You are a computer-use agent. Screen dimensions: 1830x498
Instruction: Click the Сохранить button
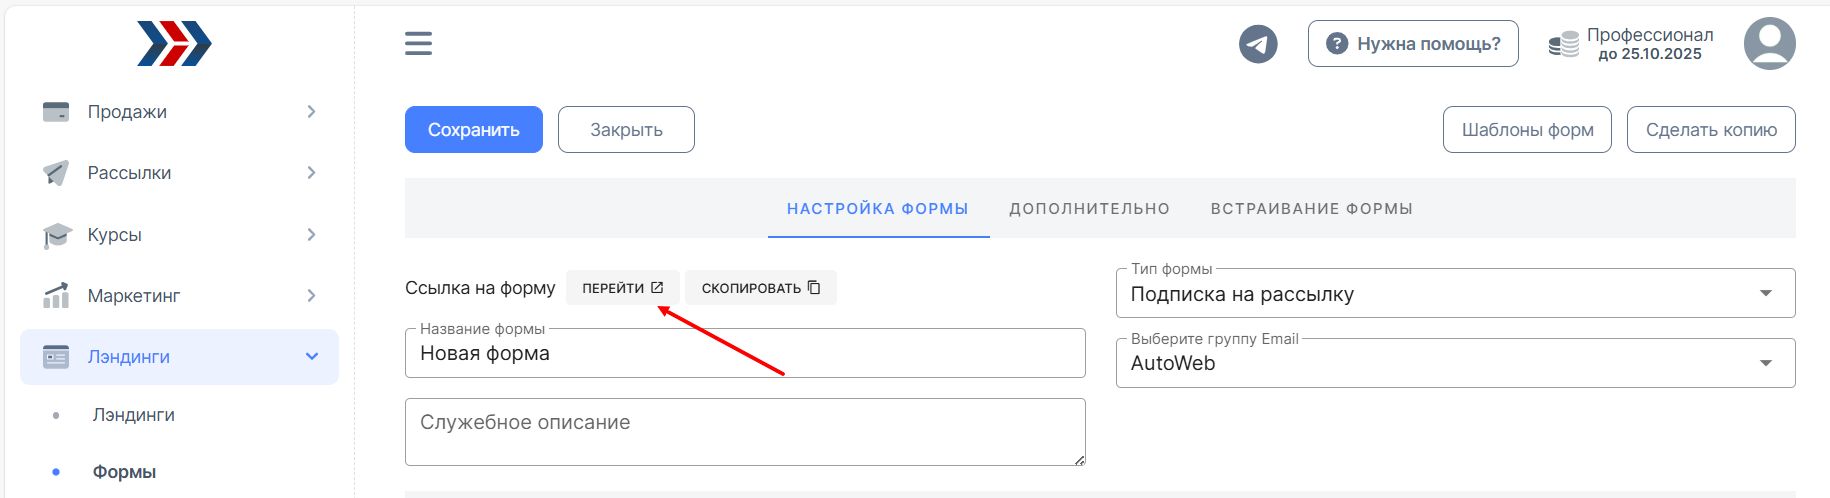point(474,130)
